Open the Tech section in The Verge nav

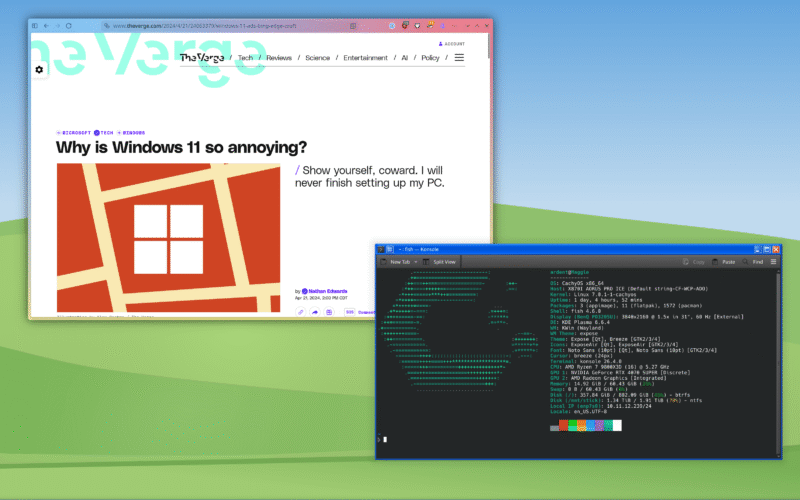click(x=245, y=58)
